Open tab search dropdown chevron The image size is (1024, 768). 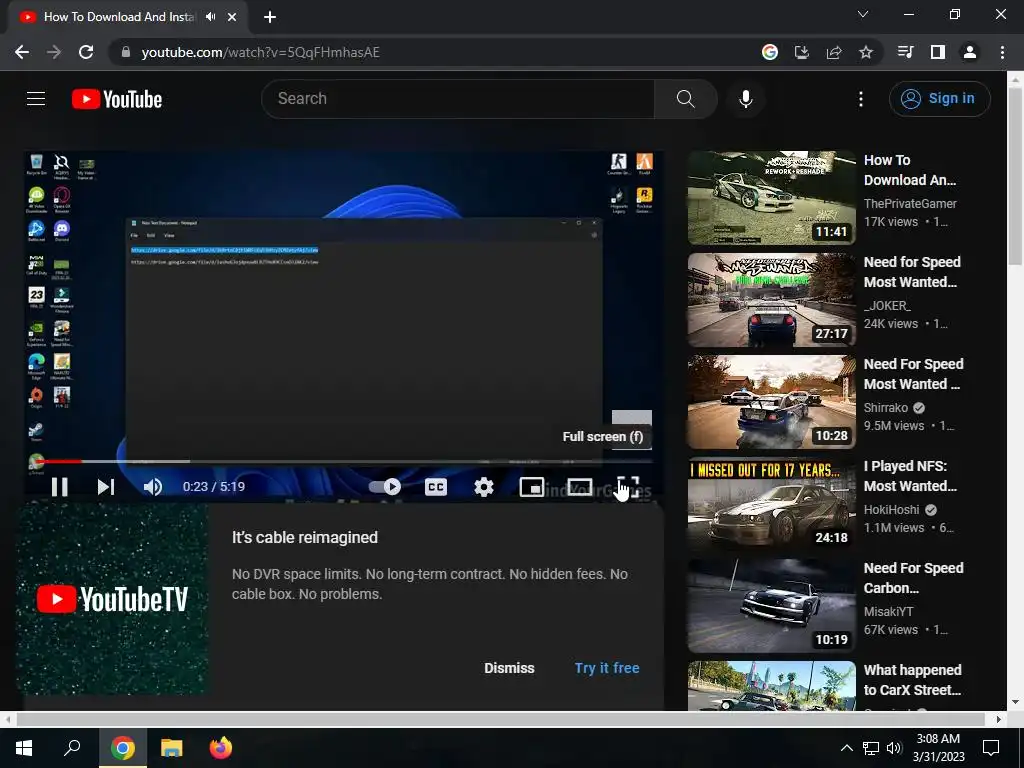click(x=863, y=14)
